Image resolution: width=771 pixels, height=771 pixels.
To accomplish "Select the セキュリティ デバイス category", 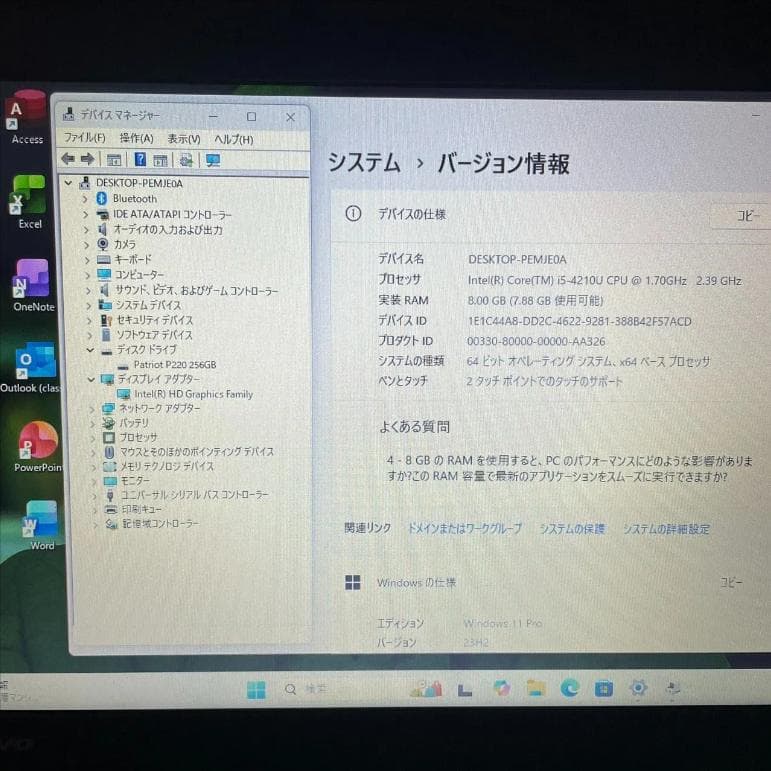I will [x=155, y=320].
